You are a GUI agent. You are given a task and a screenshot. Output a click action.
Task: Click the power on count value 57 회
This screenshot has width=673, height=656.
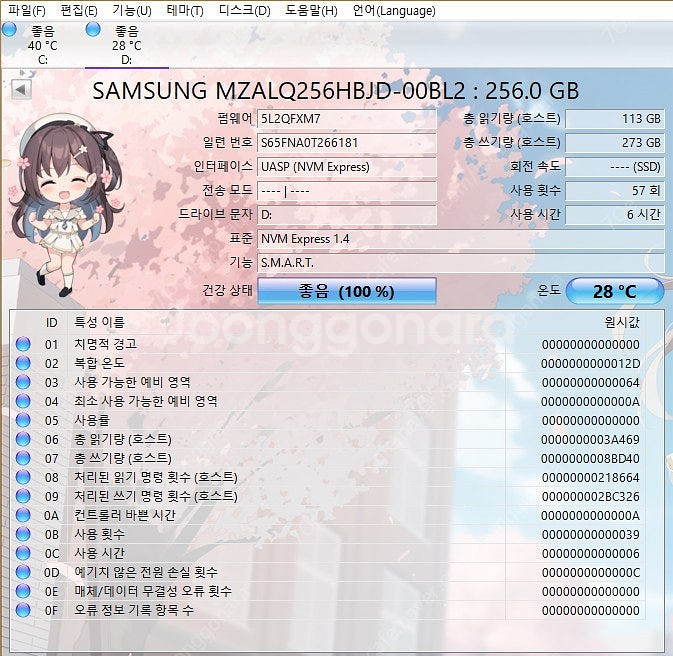pos(615,191)
